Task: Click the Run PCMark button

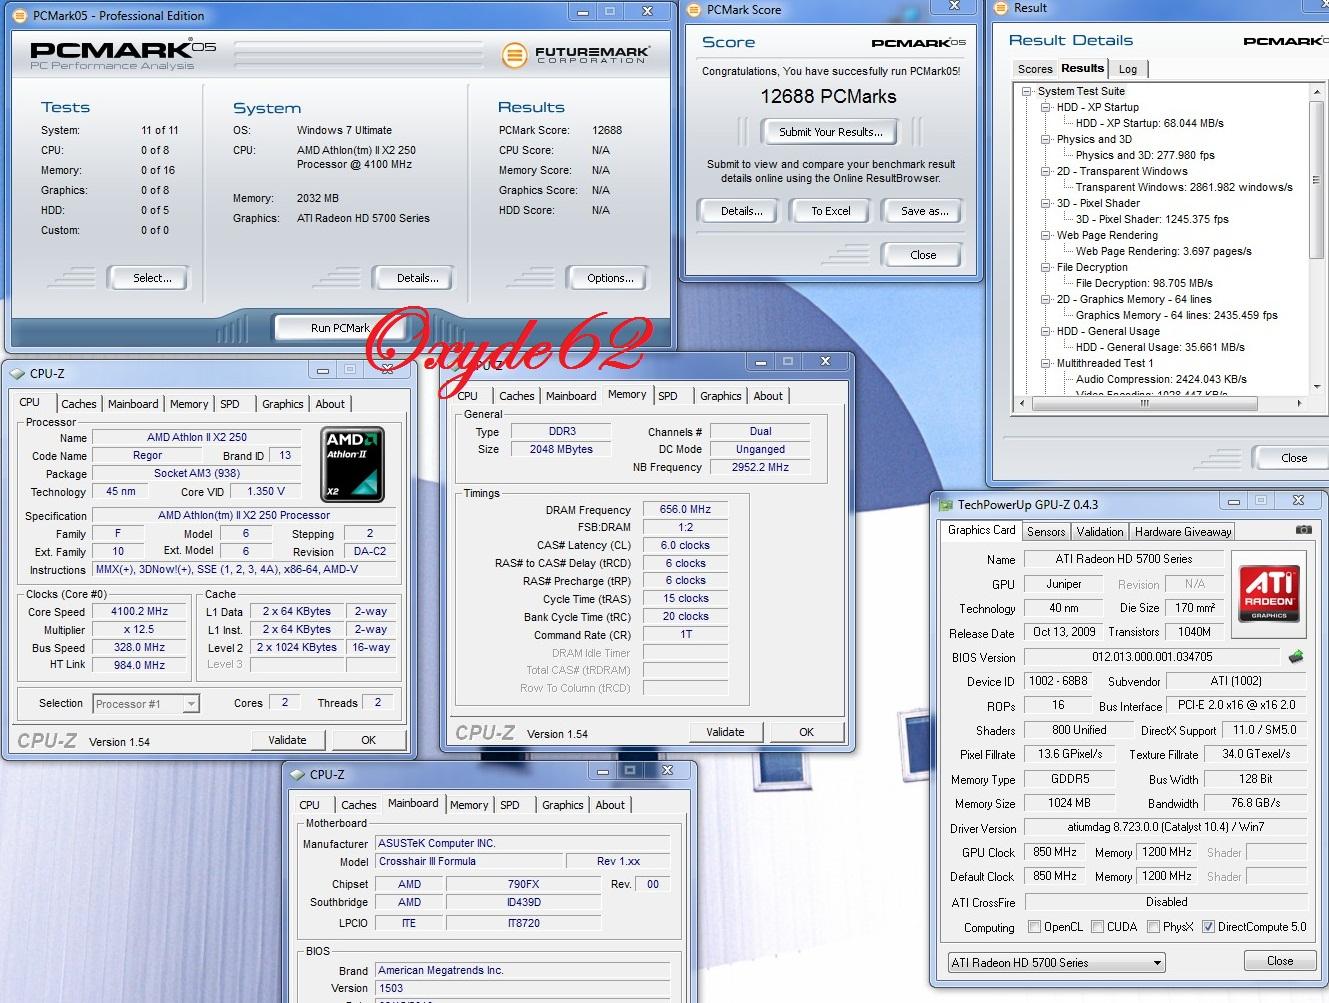Action: 340,328
